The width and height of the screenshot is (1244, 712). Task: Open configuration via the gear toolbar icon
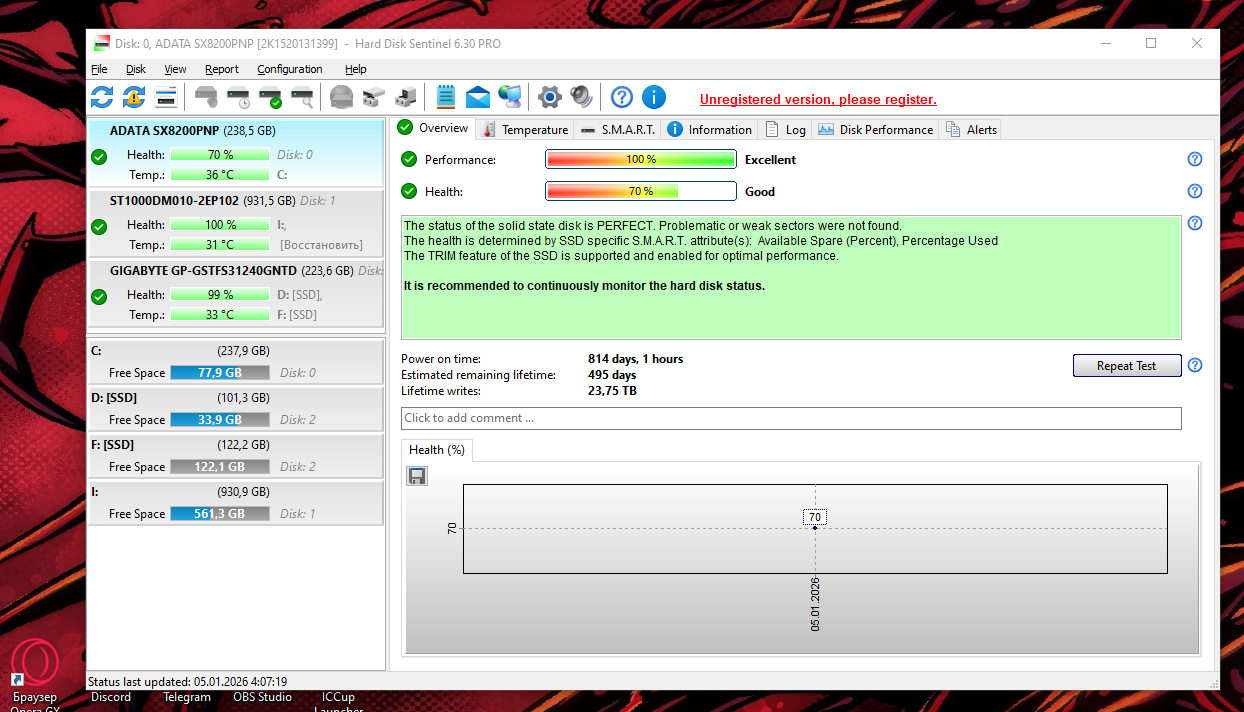pos(550,97)
